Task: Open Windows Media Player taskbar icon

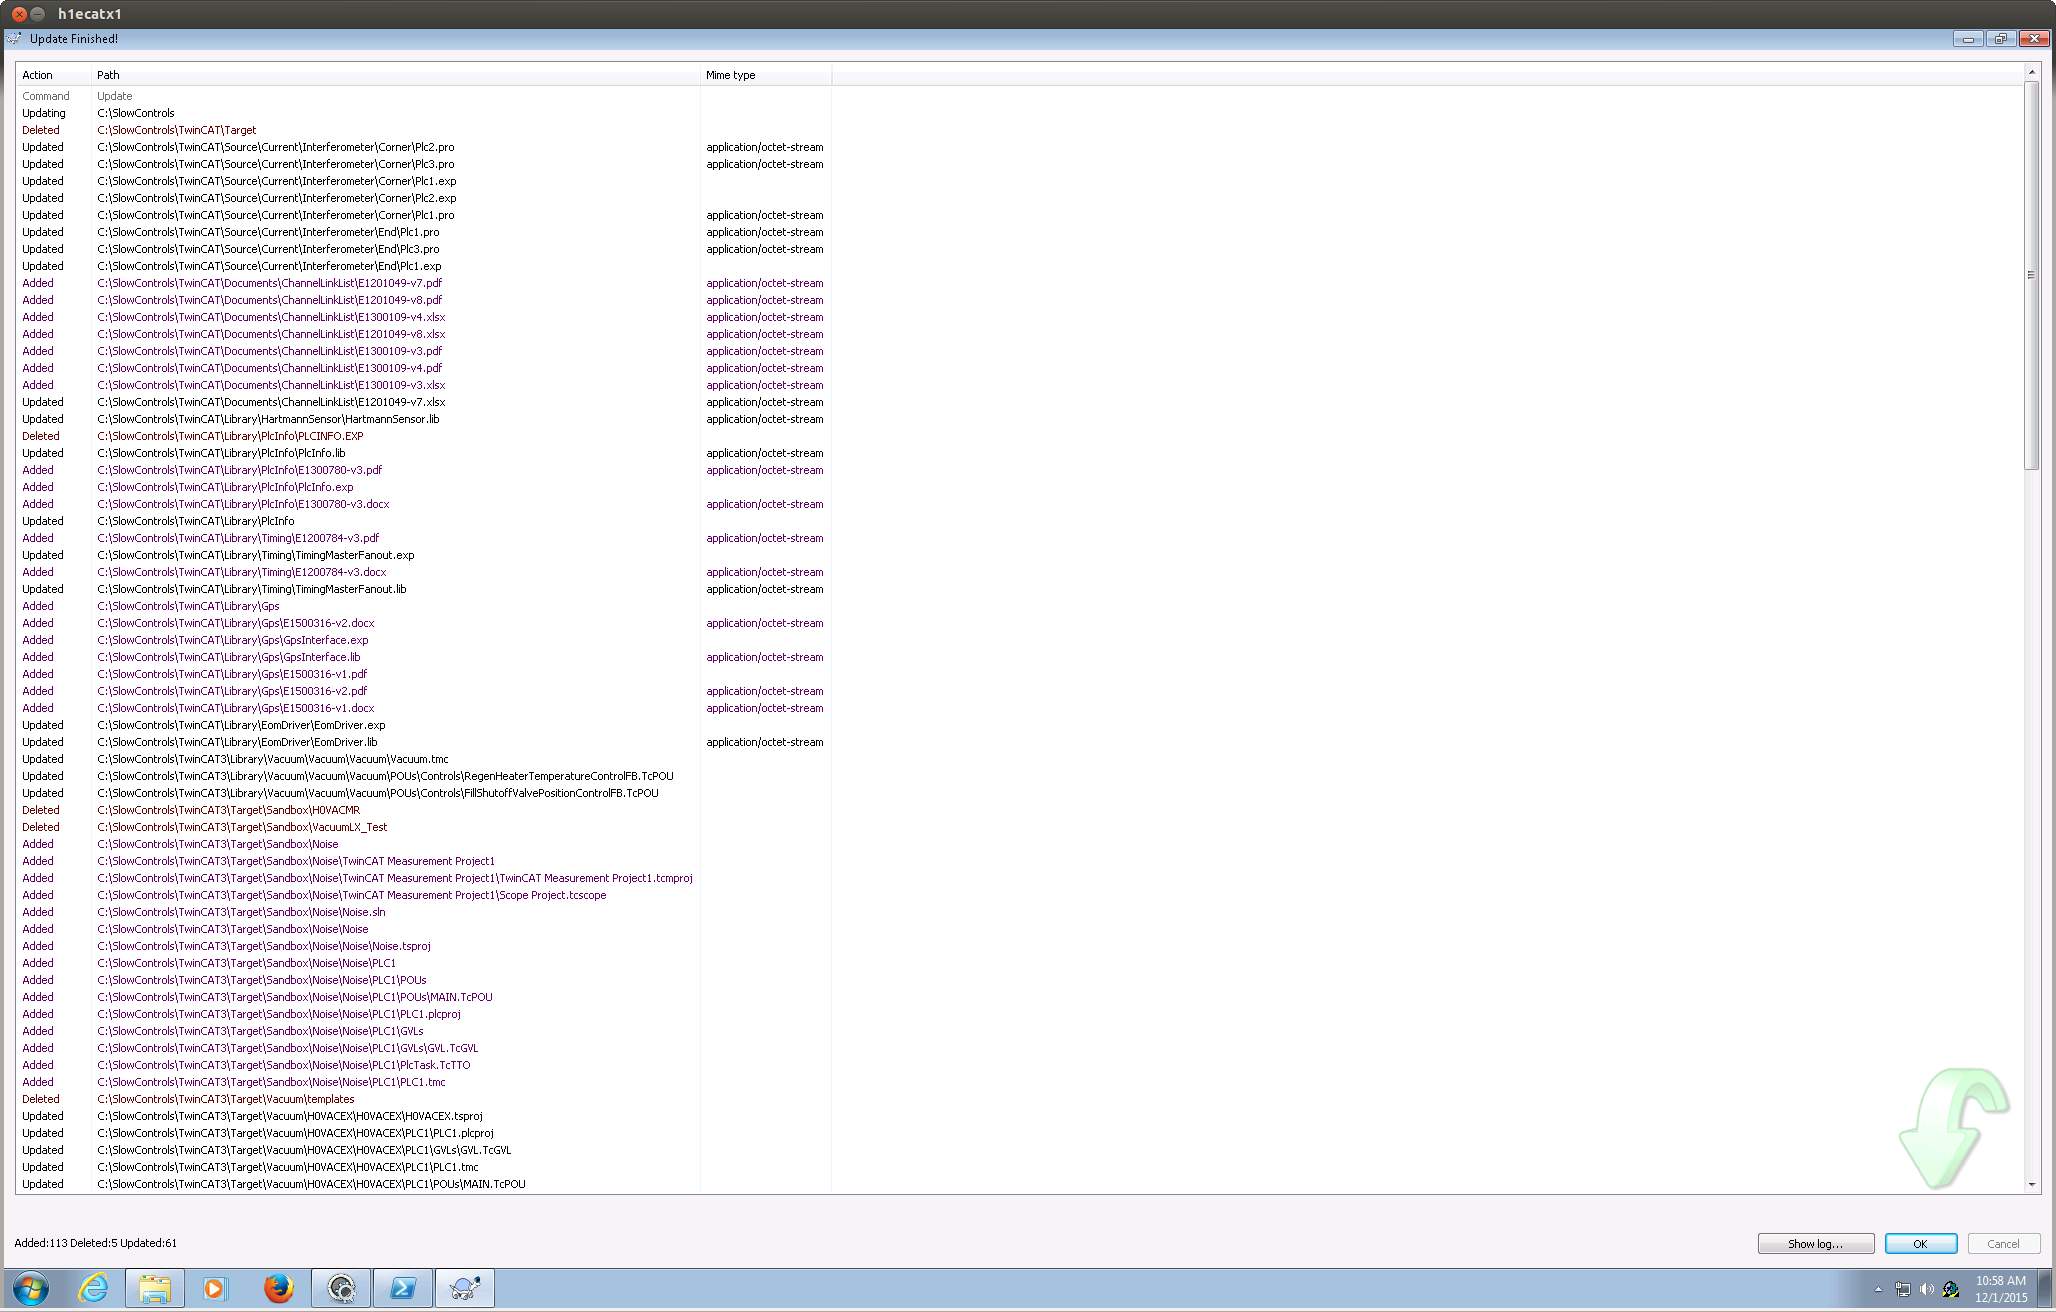Action: pos(215,1289)
